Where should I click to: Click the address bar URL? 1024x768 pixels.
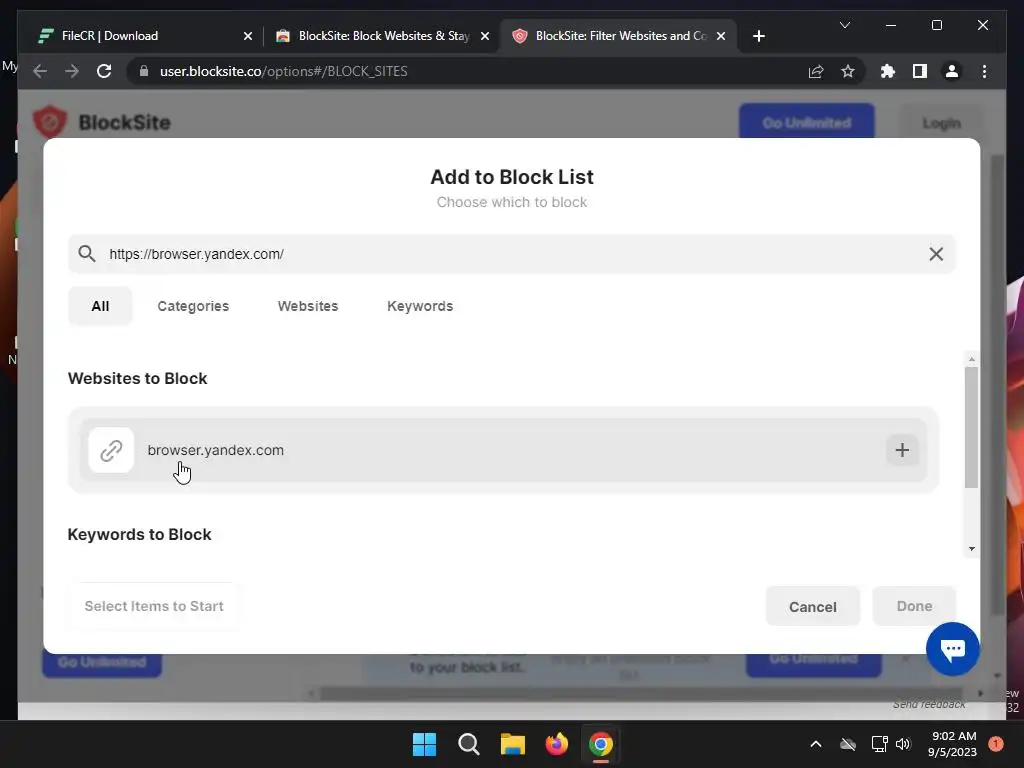tap(283, 71)
